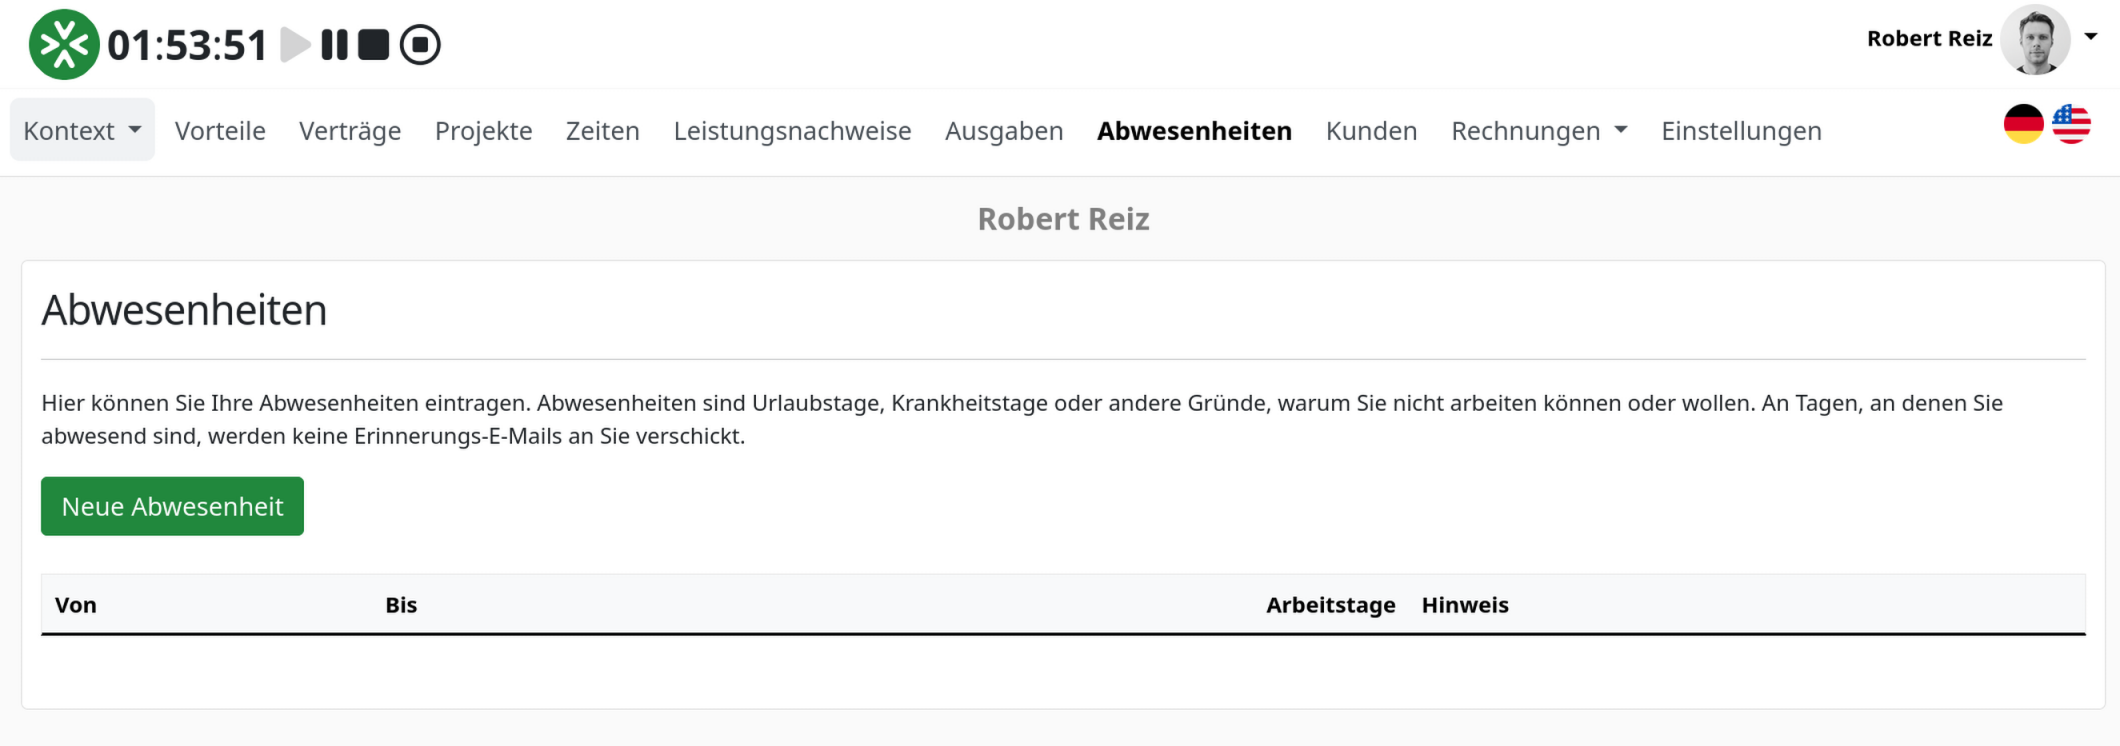
Task: Click the green app logo icon
Action: pos(64,44)
